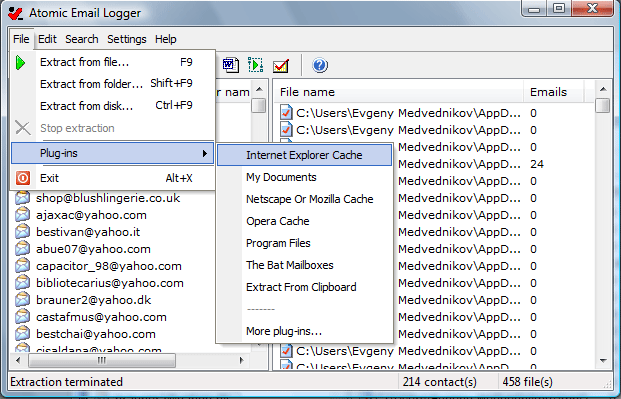Click envelope icon next to brauner2@yahoo.dk
Viewport: 621px width, 399px height.
[x=23, y=300]
